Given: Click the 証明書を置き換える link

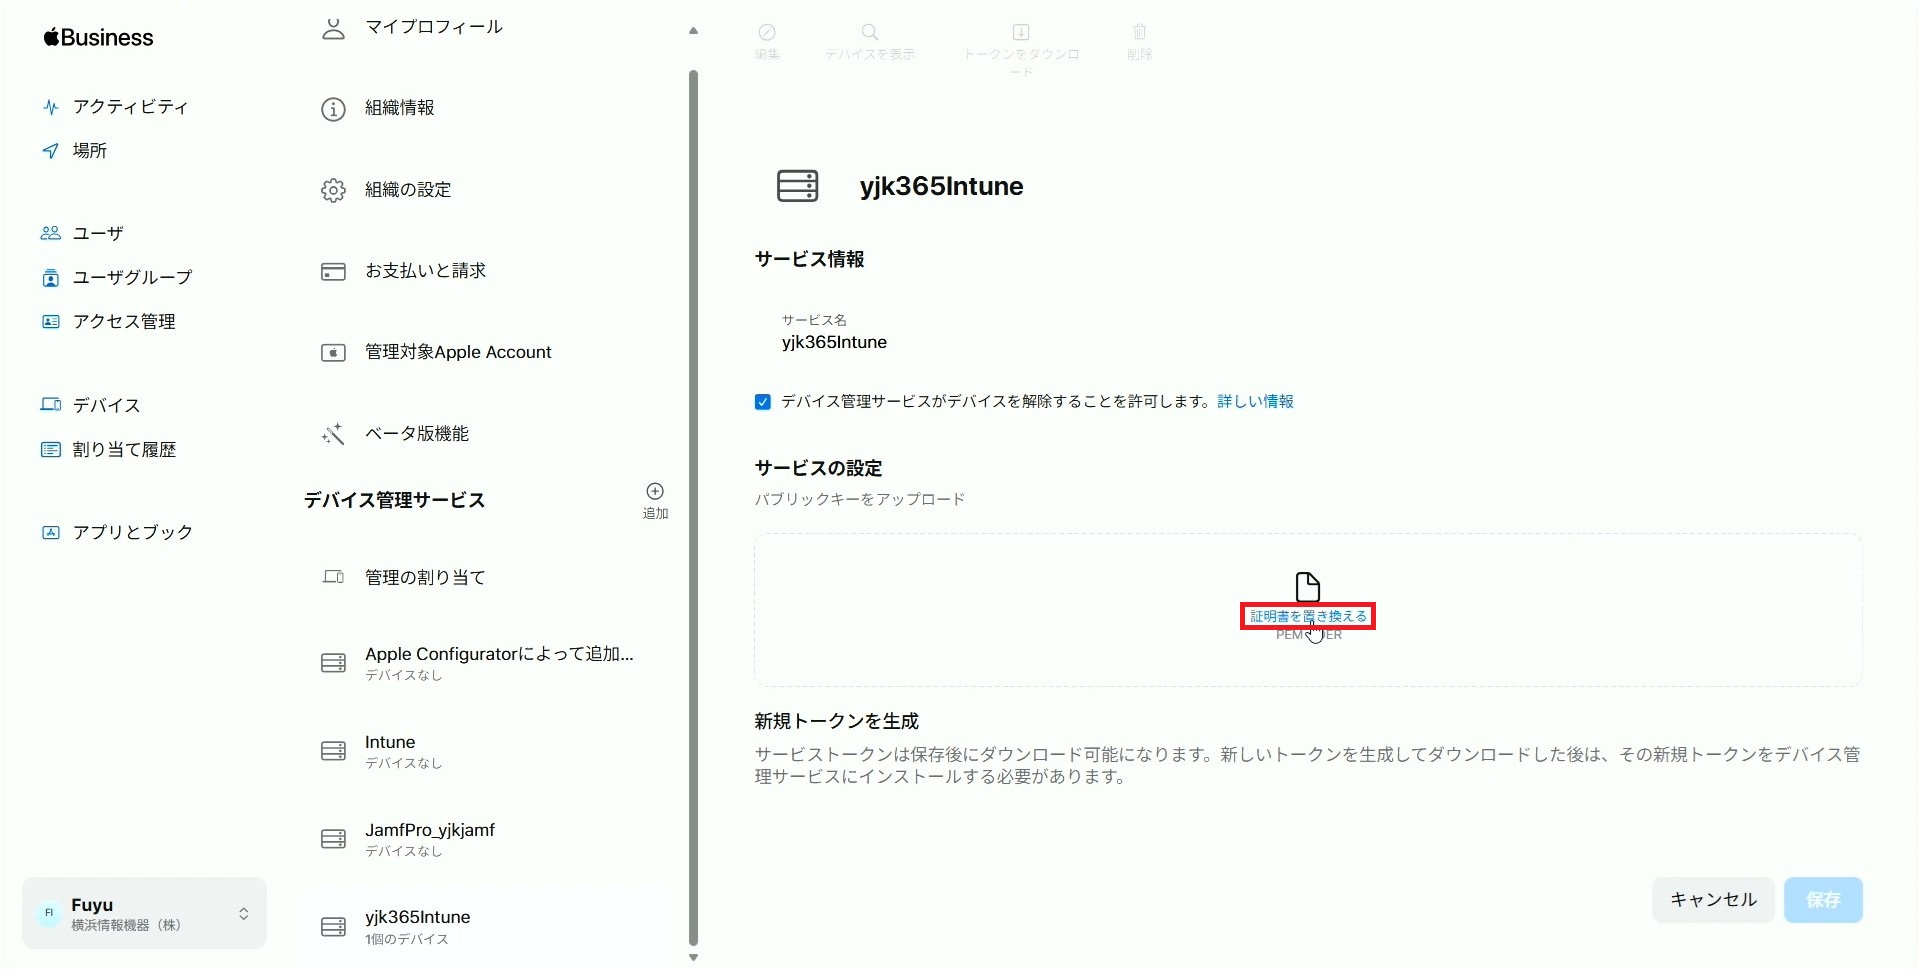Looking at the screenshot, I should click(1308, 616).
